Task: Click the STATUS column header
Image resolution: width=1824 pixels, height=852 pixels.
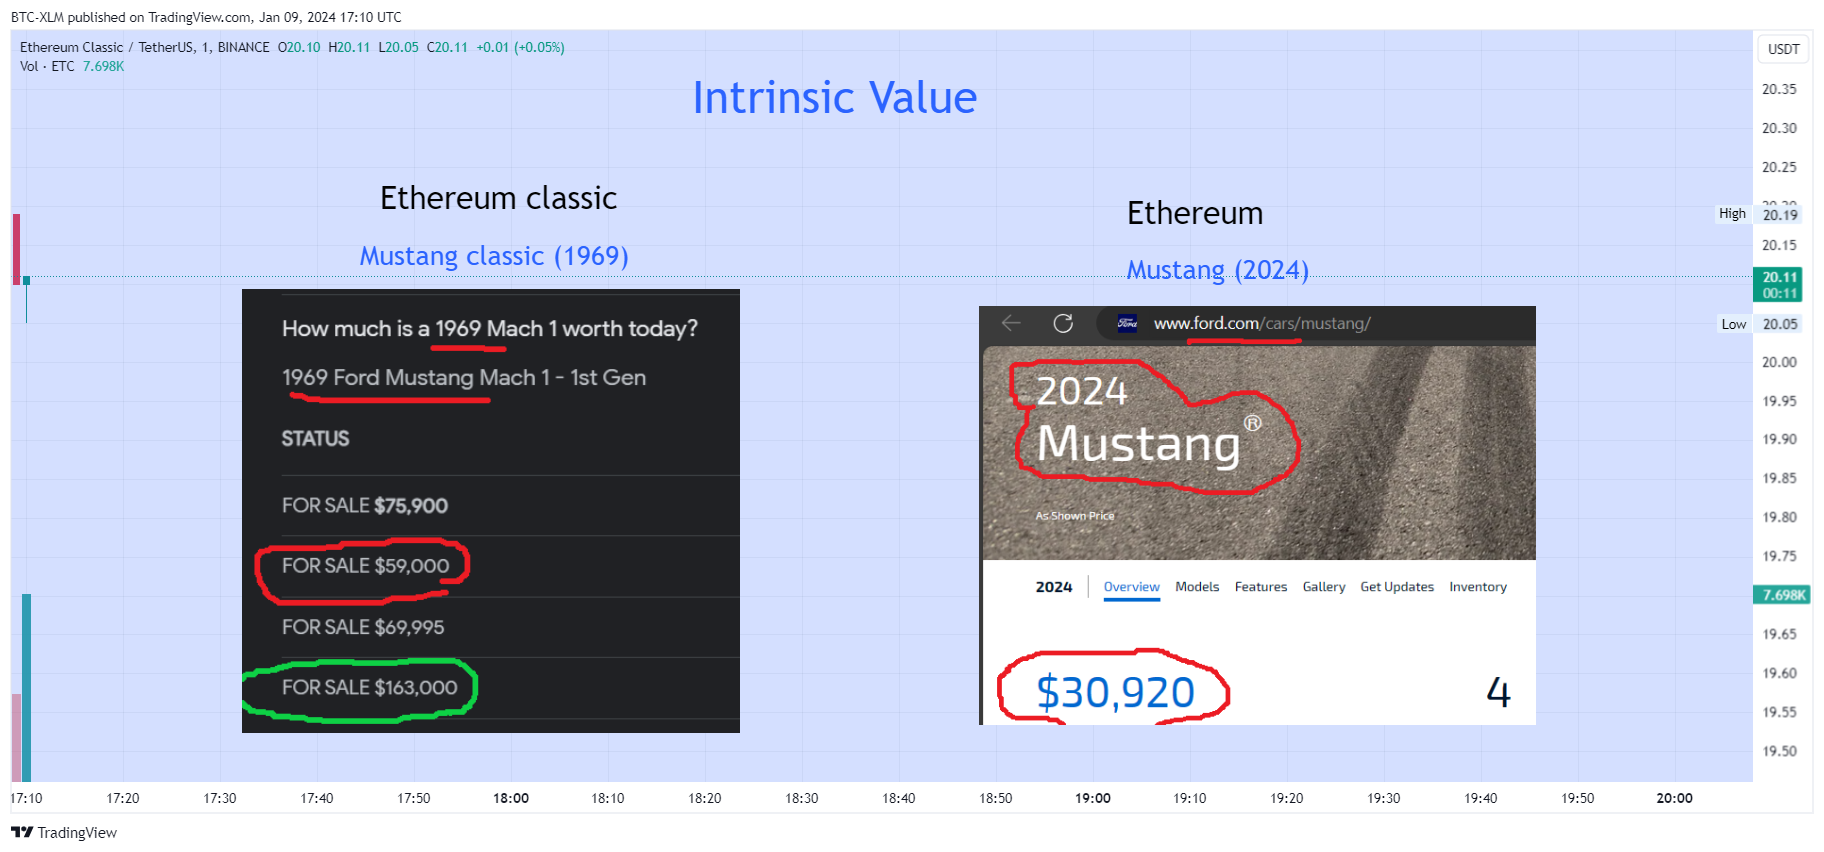Action: pyautogui.click(x=315, y=439)
